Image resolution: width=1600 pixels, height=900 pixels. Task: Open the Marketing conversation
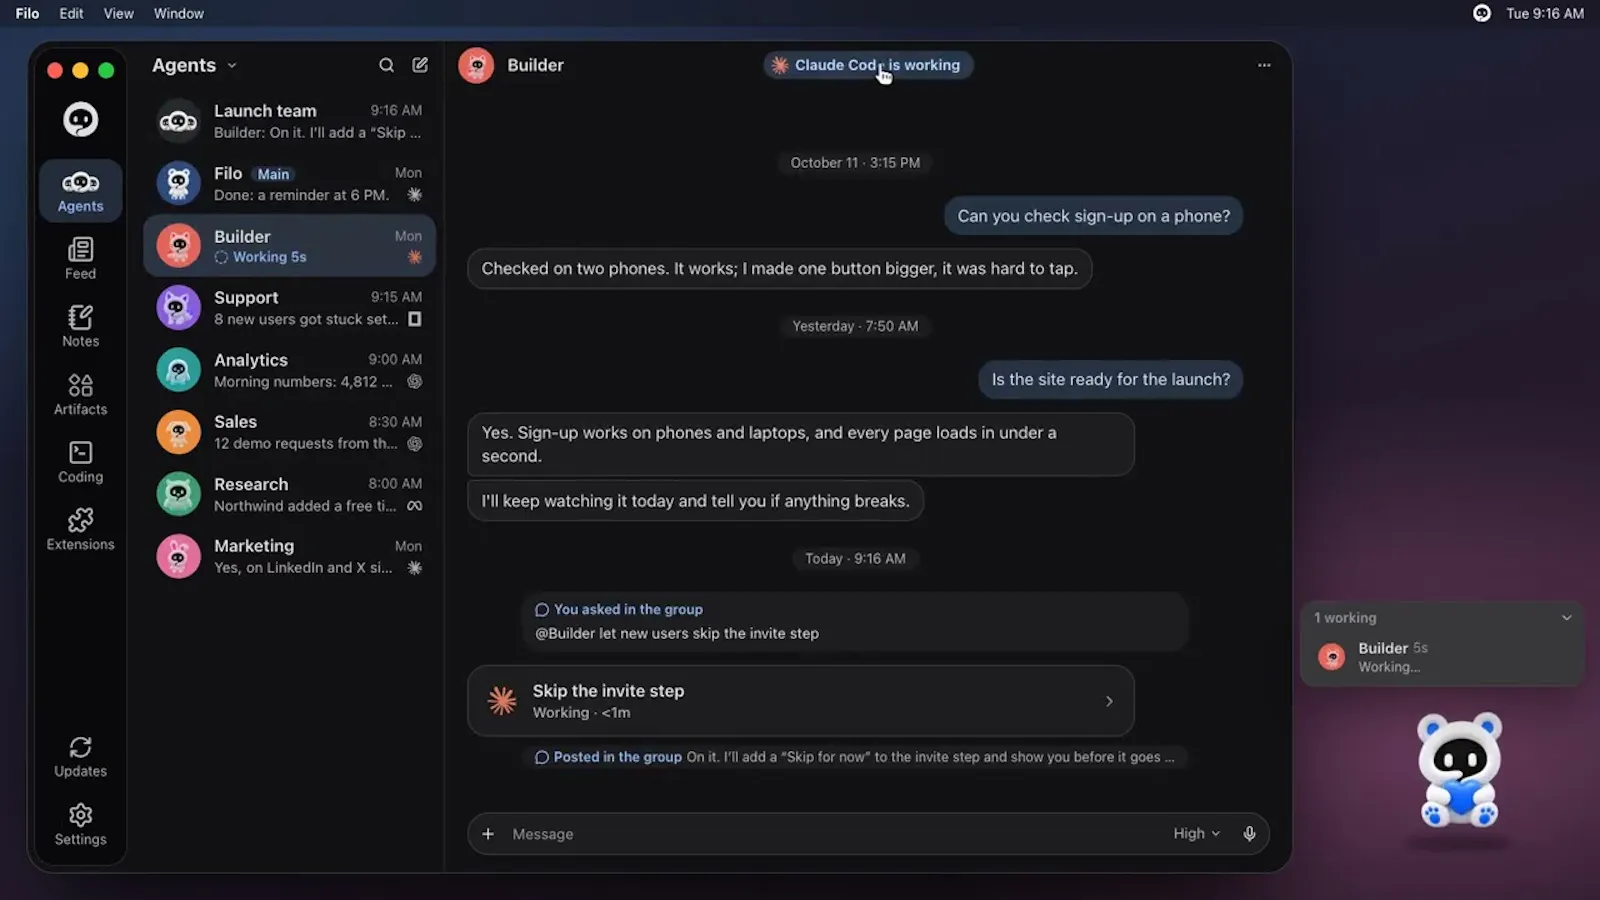click(x=290, y=556)
